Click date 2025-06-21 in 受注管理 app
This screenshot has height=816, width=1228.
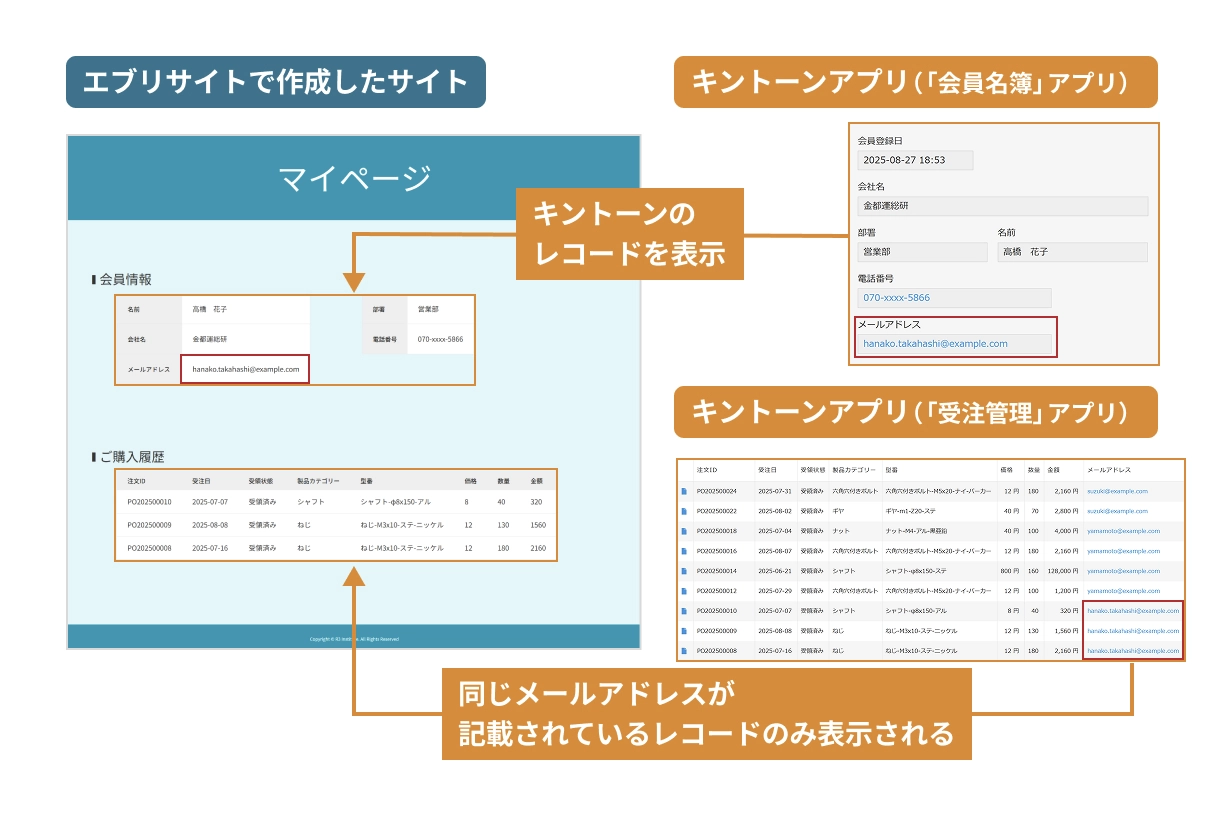pyautogui.click(x=775, y=571)
